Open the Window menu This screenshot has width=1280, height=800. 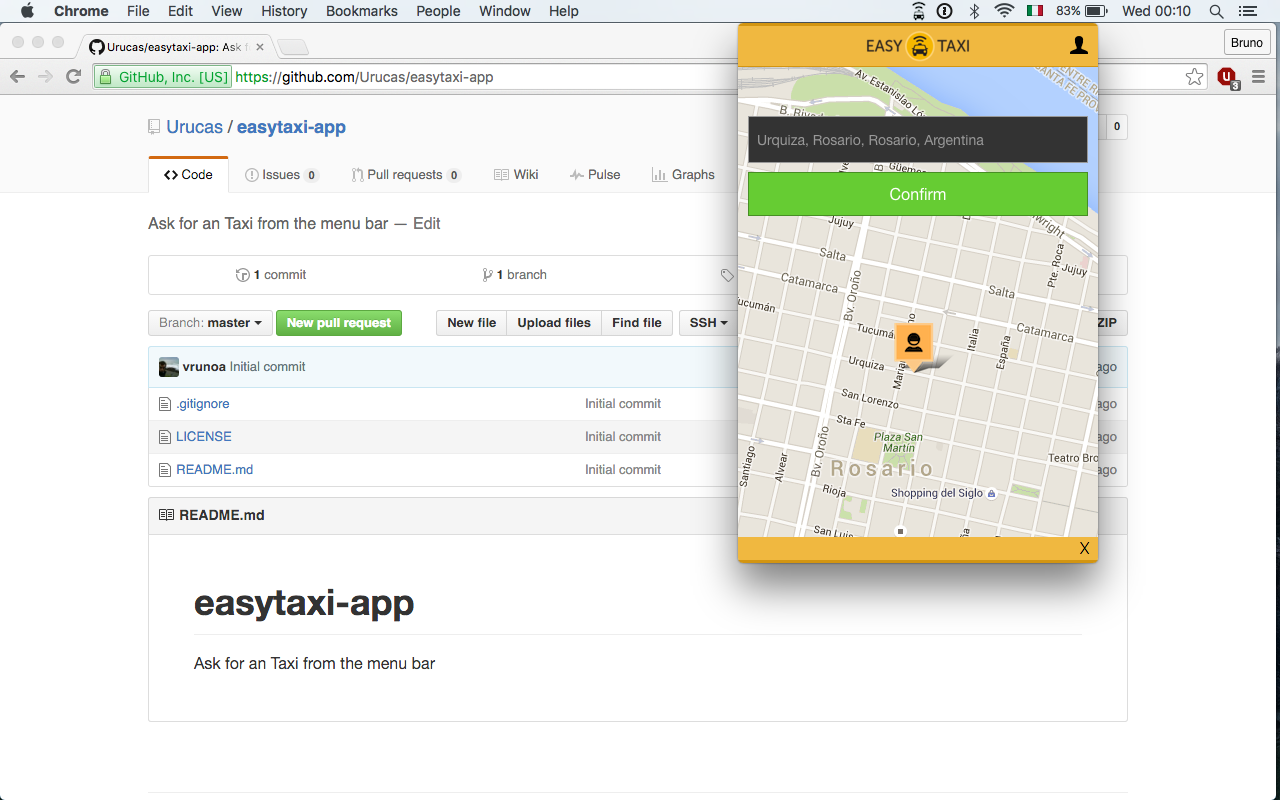(505, 11)
